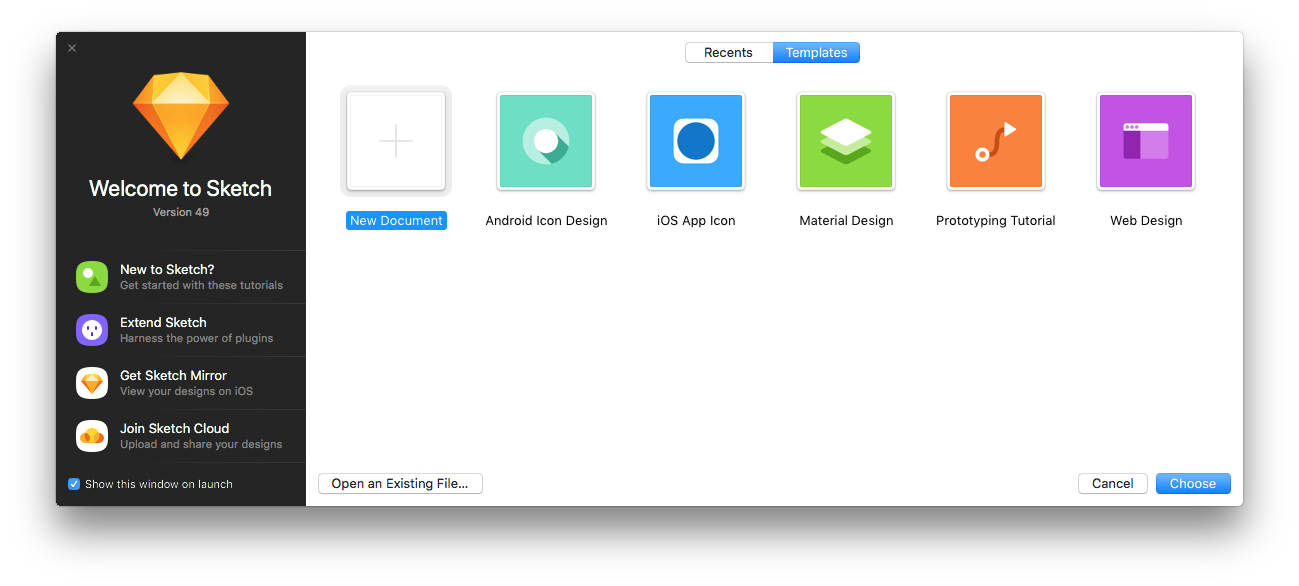Click Open an Existing File button

[400, 484]
